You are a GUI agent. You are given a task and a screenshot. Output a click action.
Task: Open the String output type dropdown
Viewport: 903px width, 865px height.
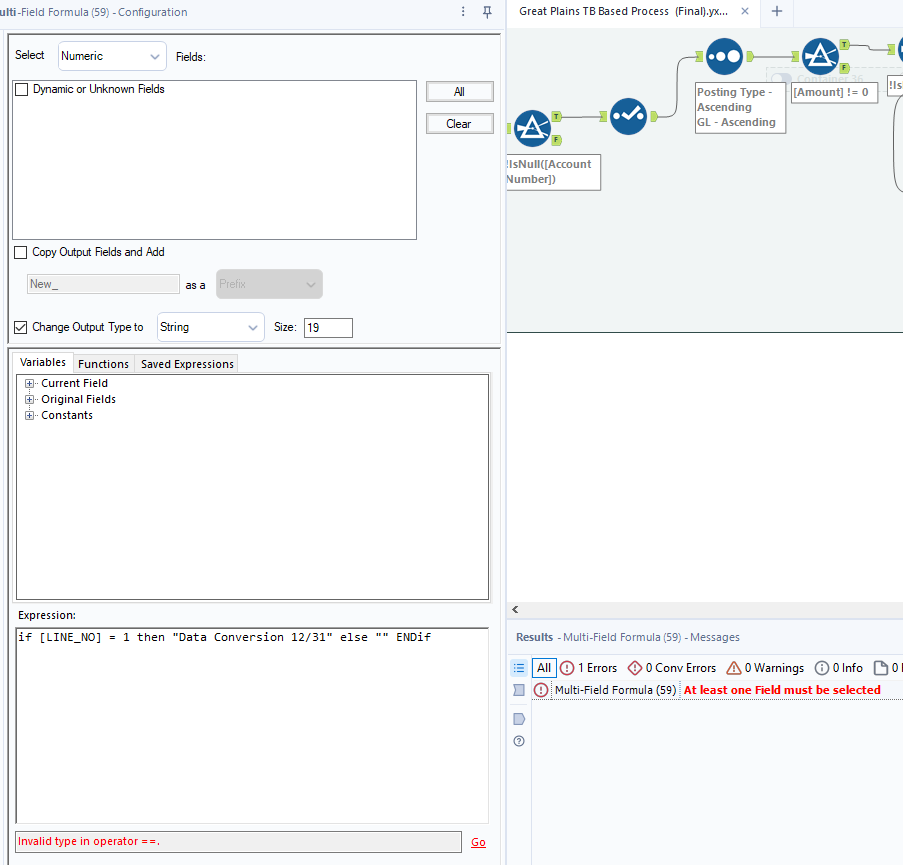click(x=210, y=327)
